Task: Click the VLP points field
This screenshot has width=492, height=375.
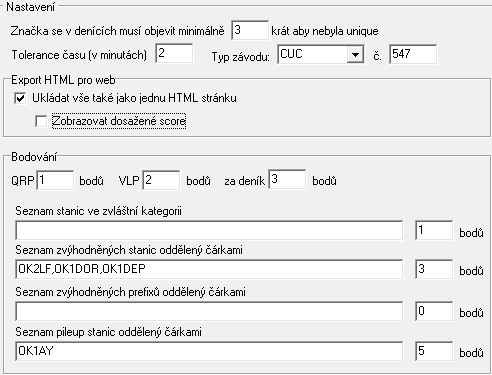Action: click(161, 180)
